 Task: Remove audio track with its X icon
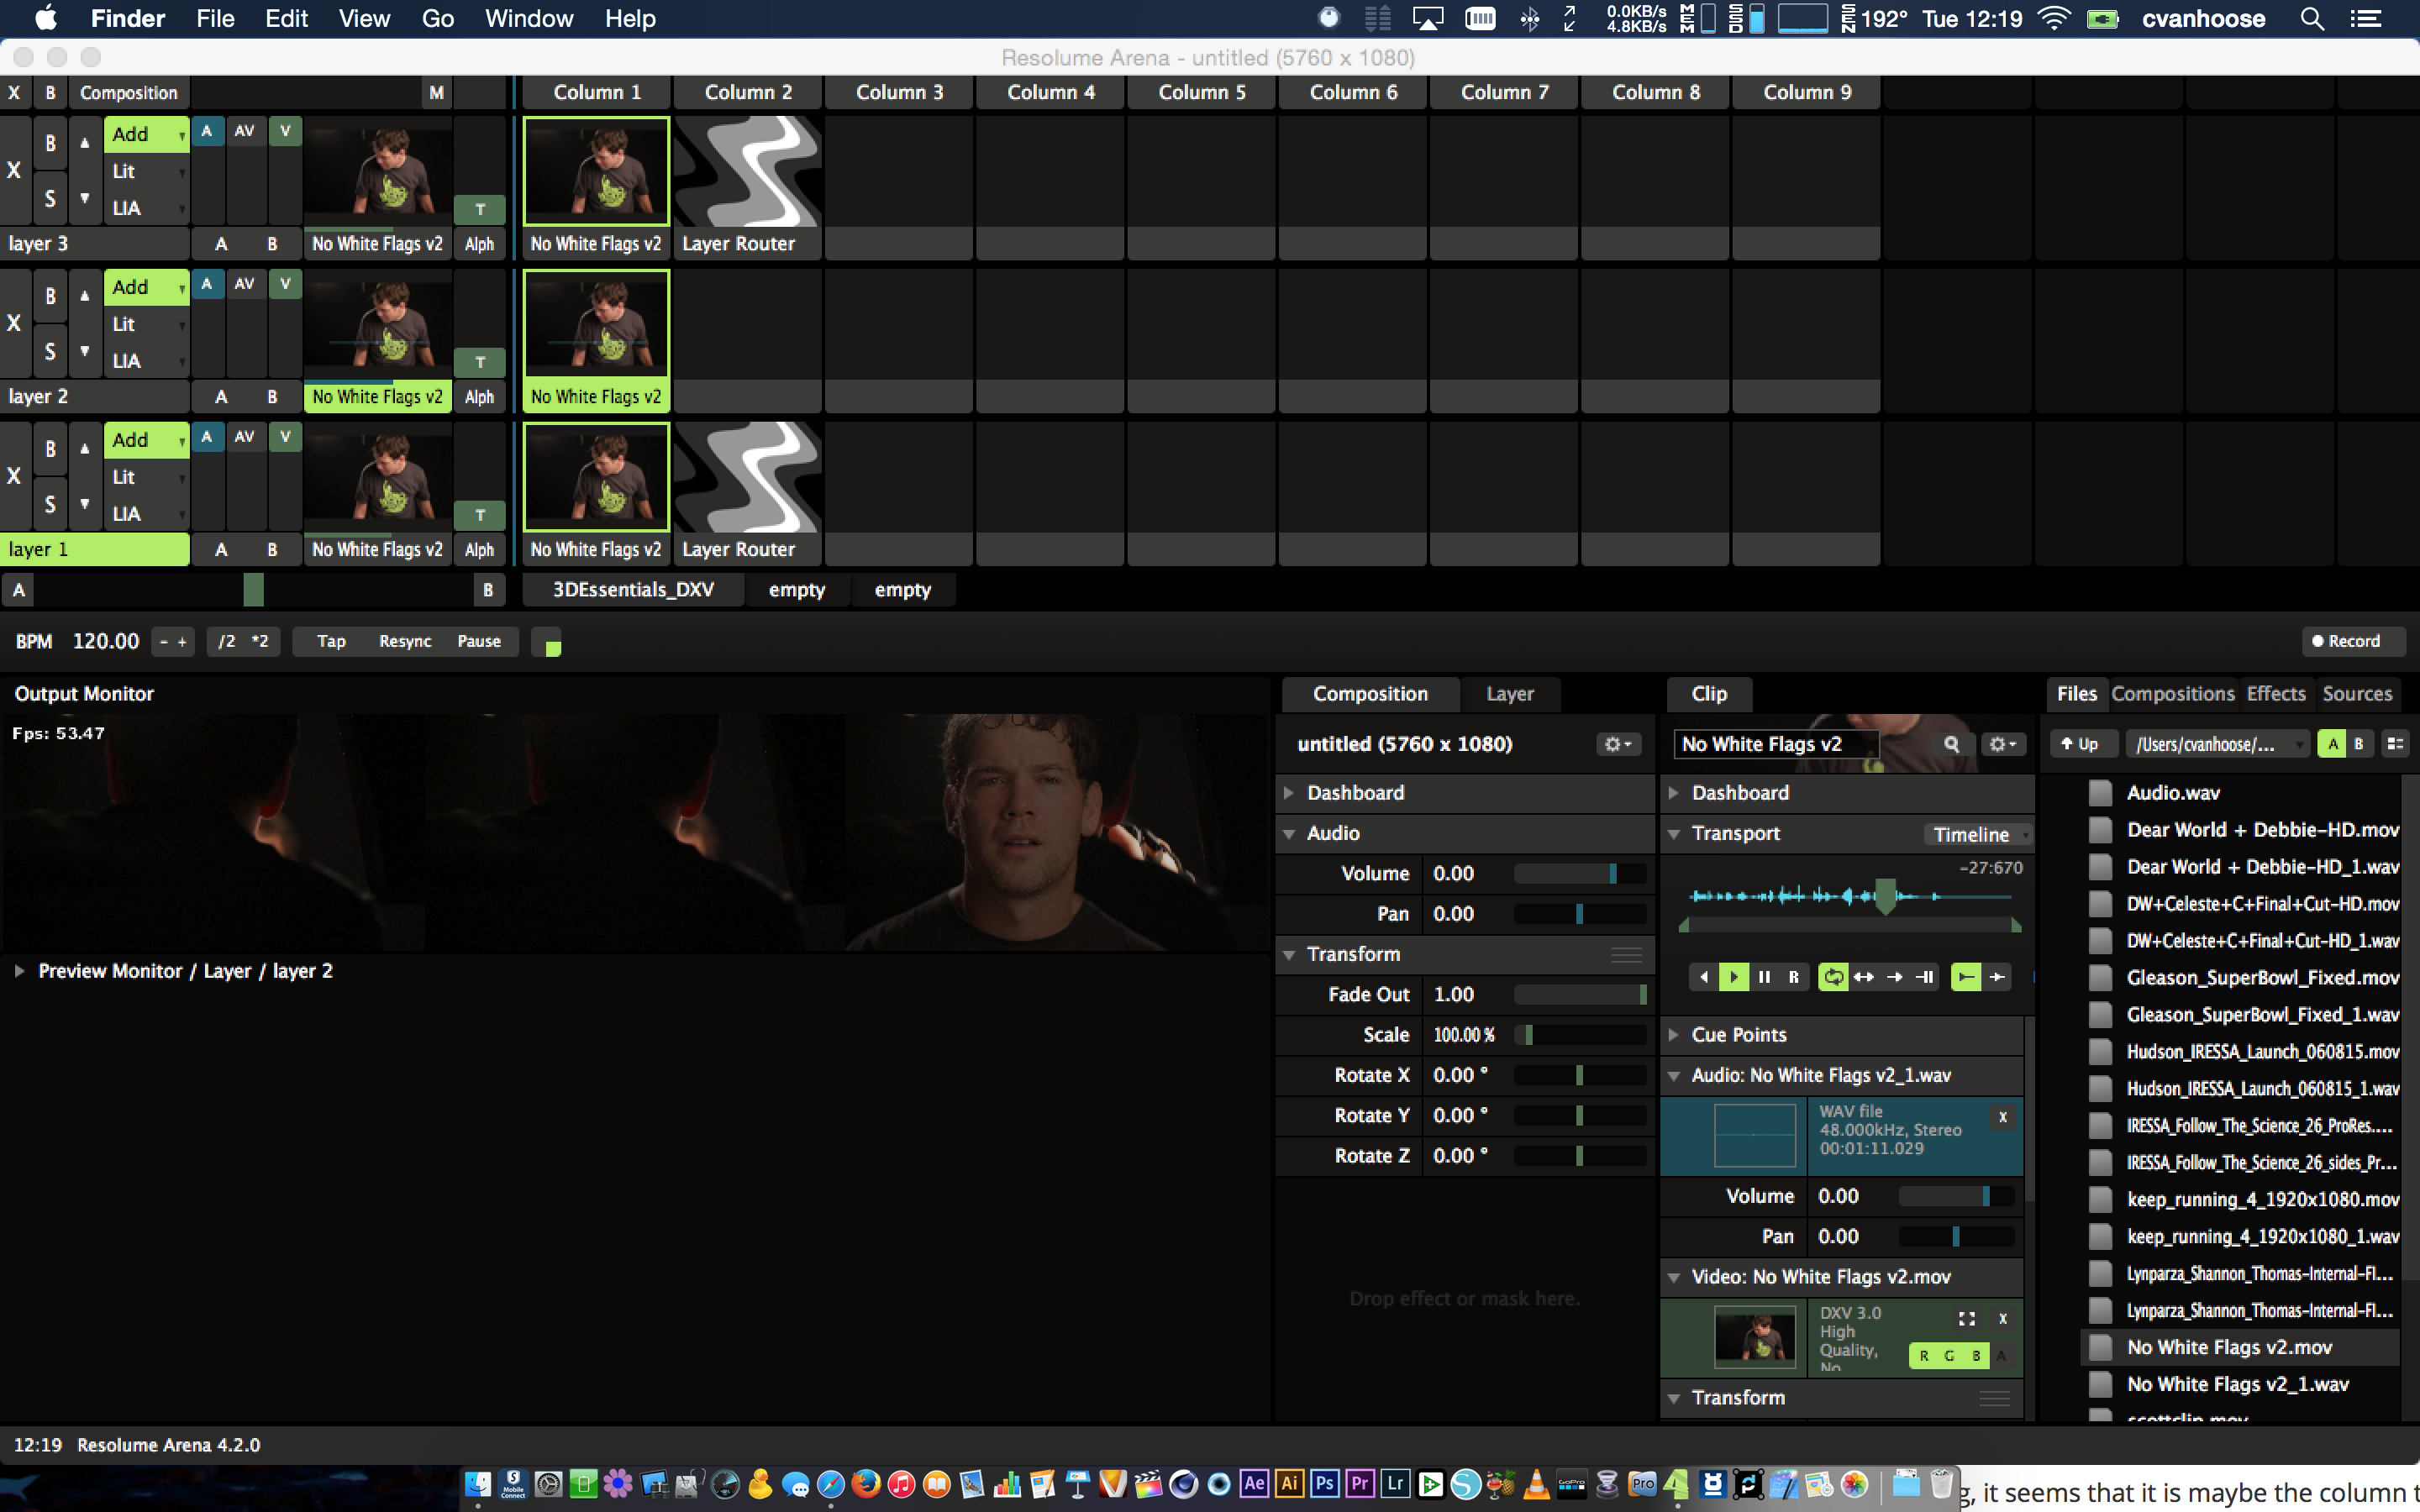pos(2003,1117)
